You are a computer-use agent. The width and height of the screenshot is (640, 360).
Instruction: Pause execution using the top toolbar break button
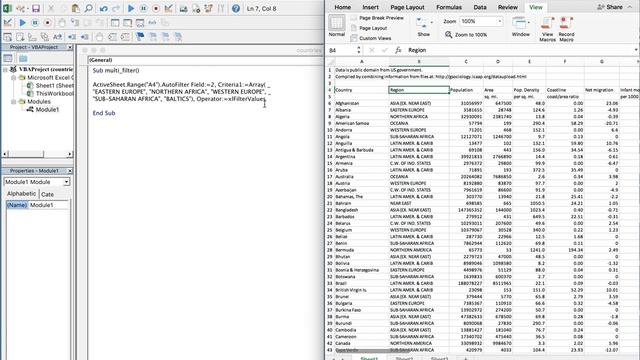point(144,8)
